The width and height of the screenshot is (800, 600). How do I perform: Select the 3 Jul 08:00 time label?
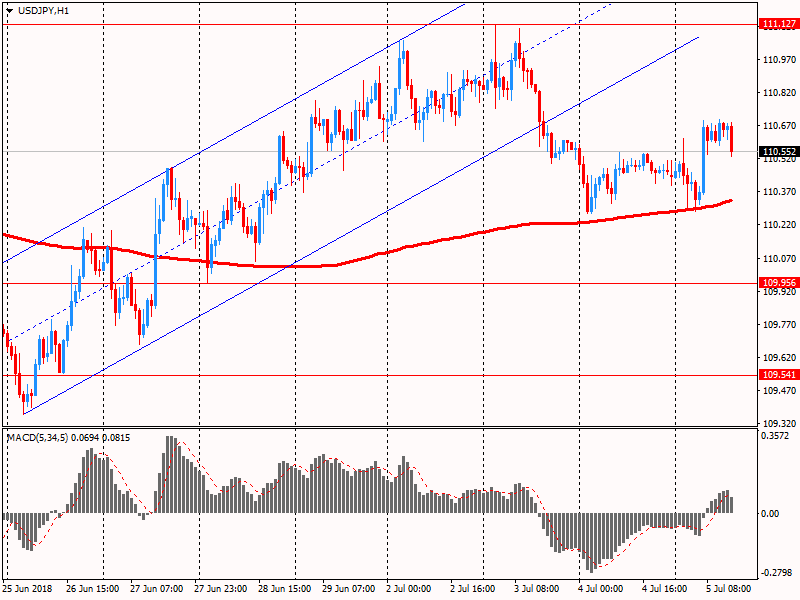click(x=537, y=589)
